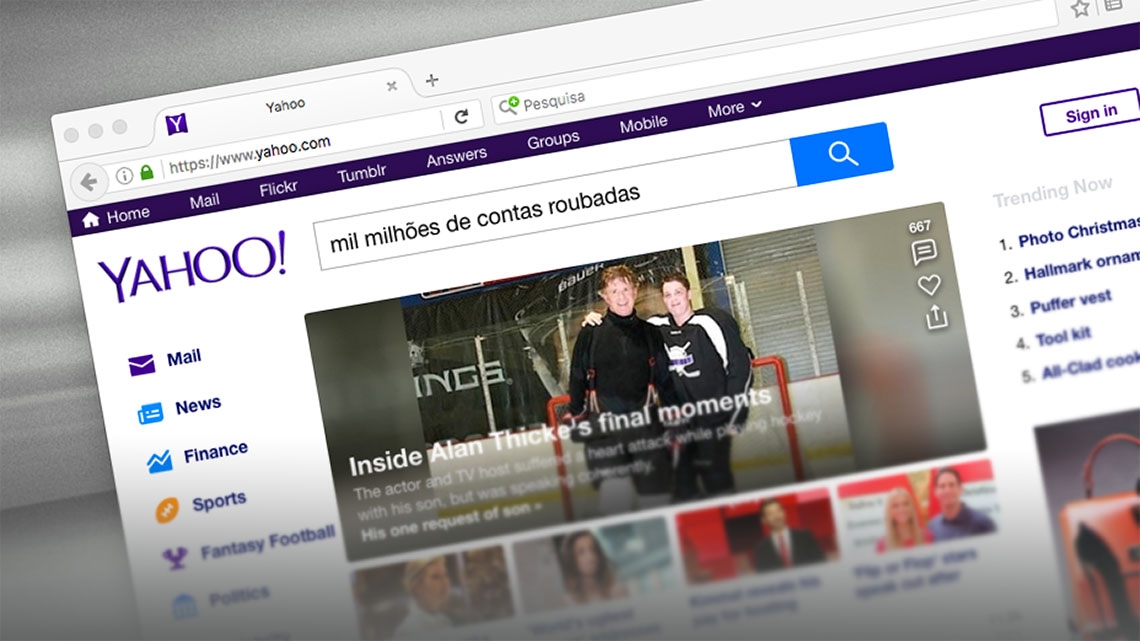Open trending item Photo Christmas
Viewport: 1140px width, 641px height.
1078,233
